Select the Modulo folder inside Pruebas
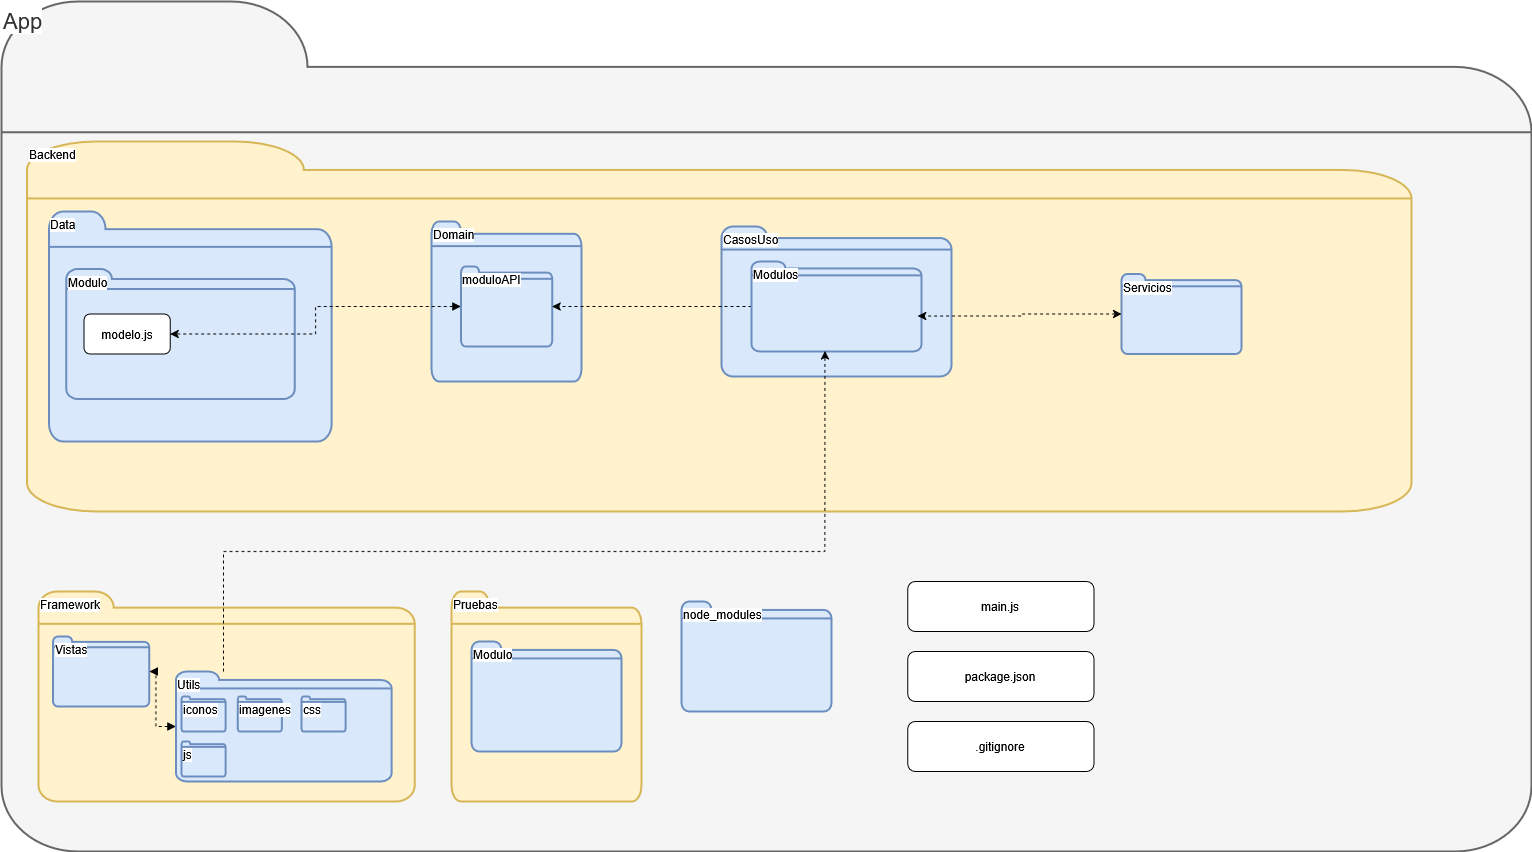 click(546, 697)
